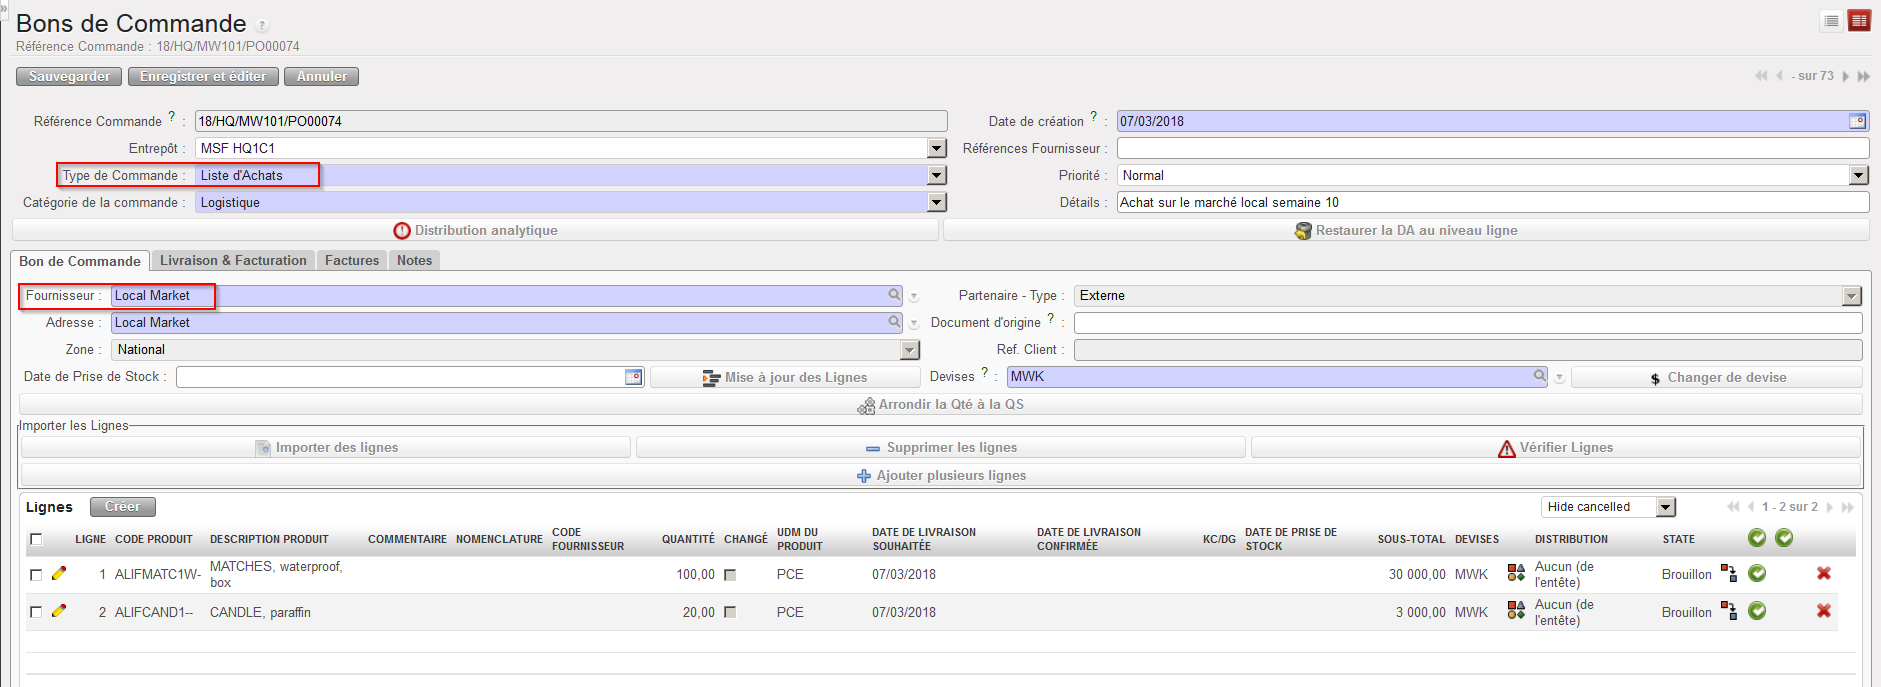Open the Priorité dropdown
The width and height of the screenshot is (1881, 687).
[x=1858, y=175]
